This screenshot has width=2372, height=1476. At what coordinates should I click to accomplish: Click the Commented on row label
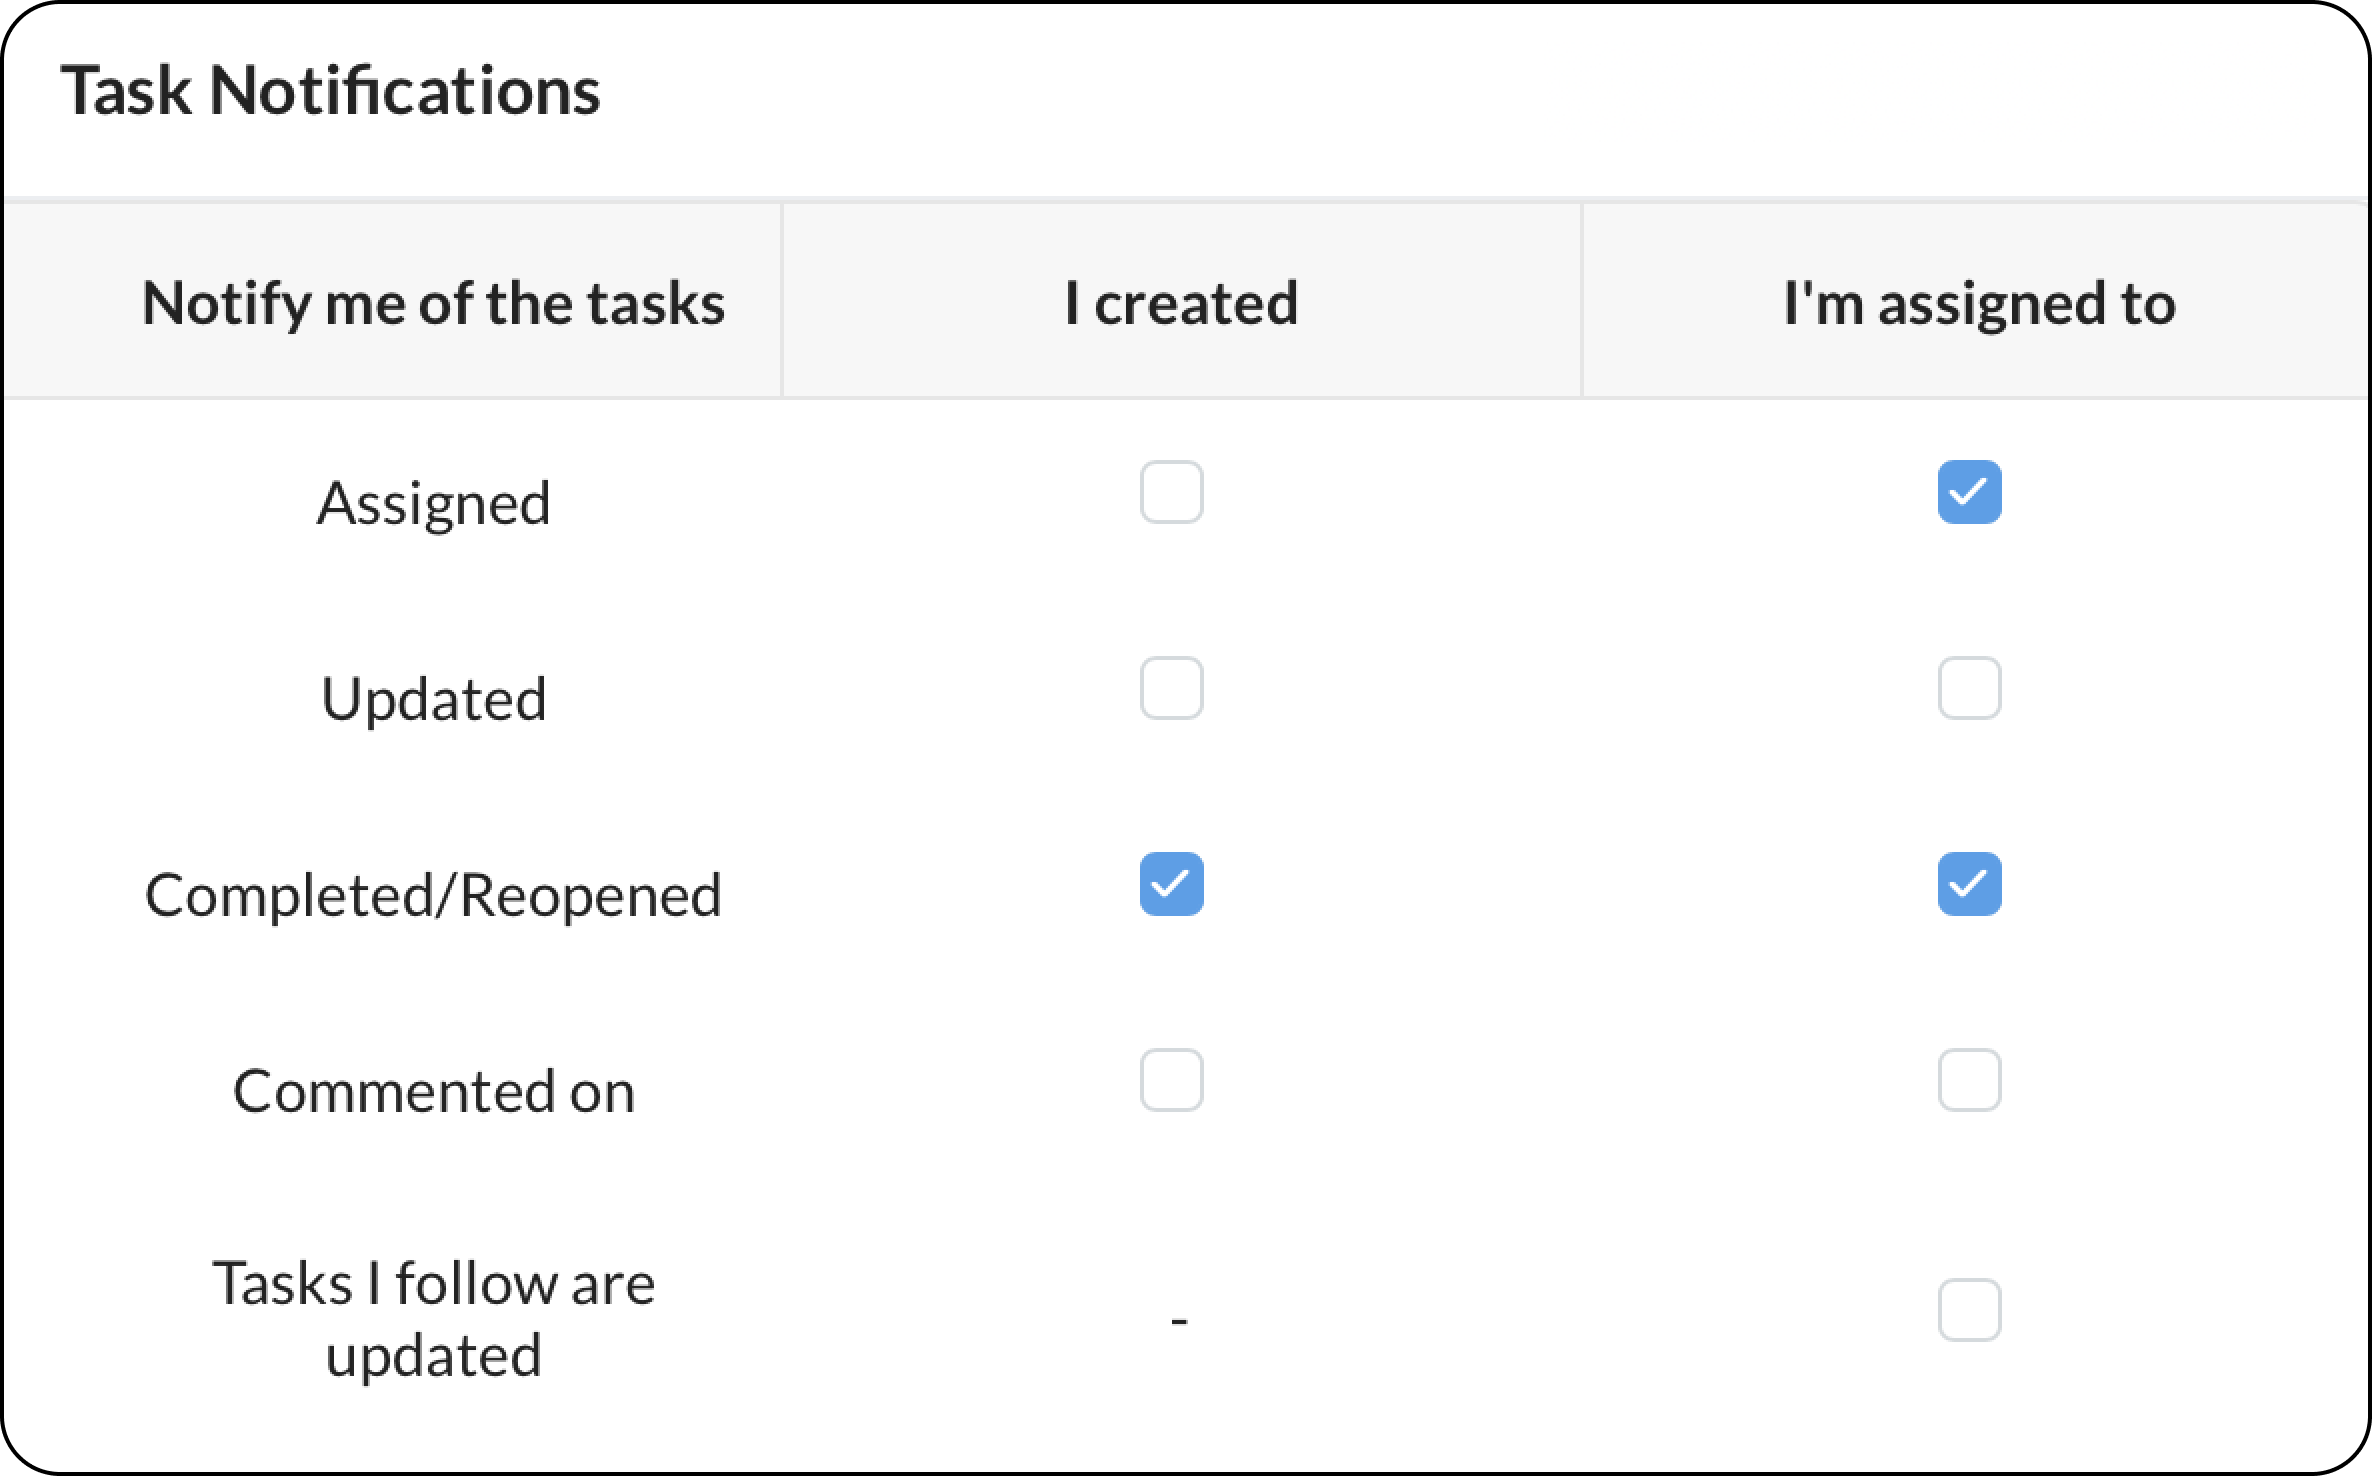pyautogui.click(x=433, y=1091)
